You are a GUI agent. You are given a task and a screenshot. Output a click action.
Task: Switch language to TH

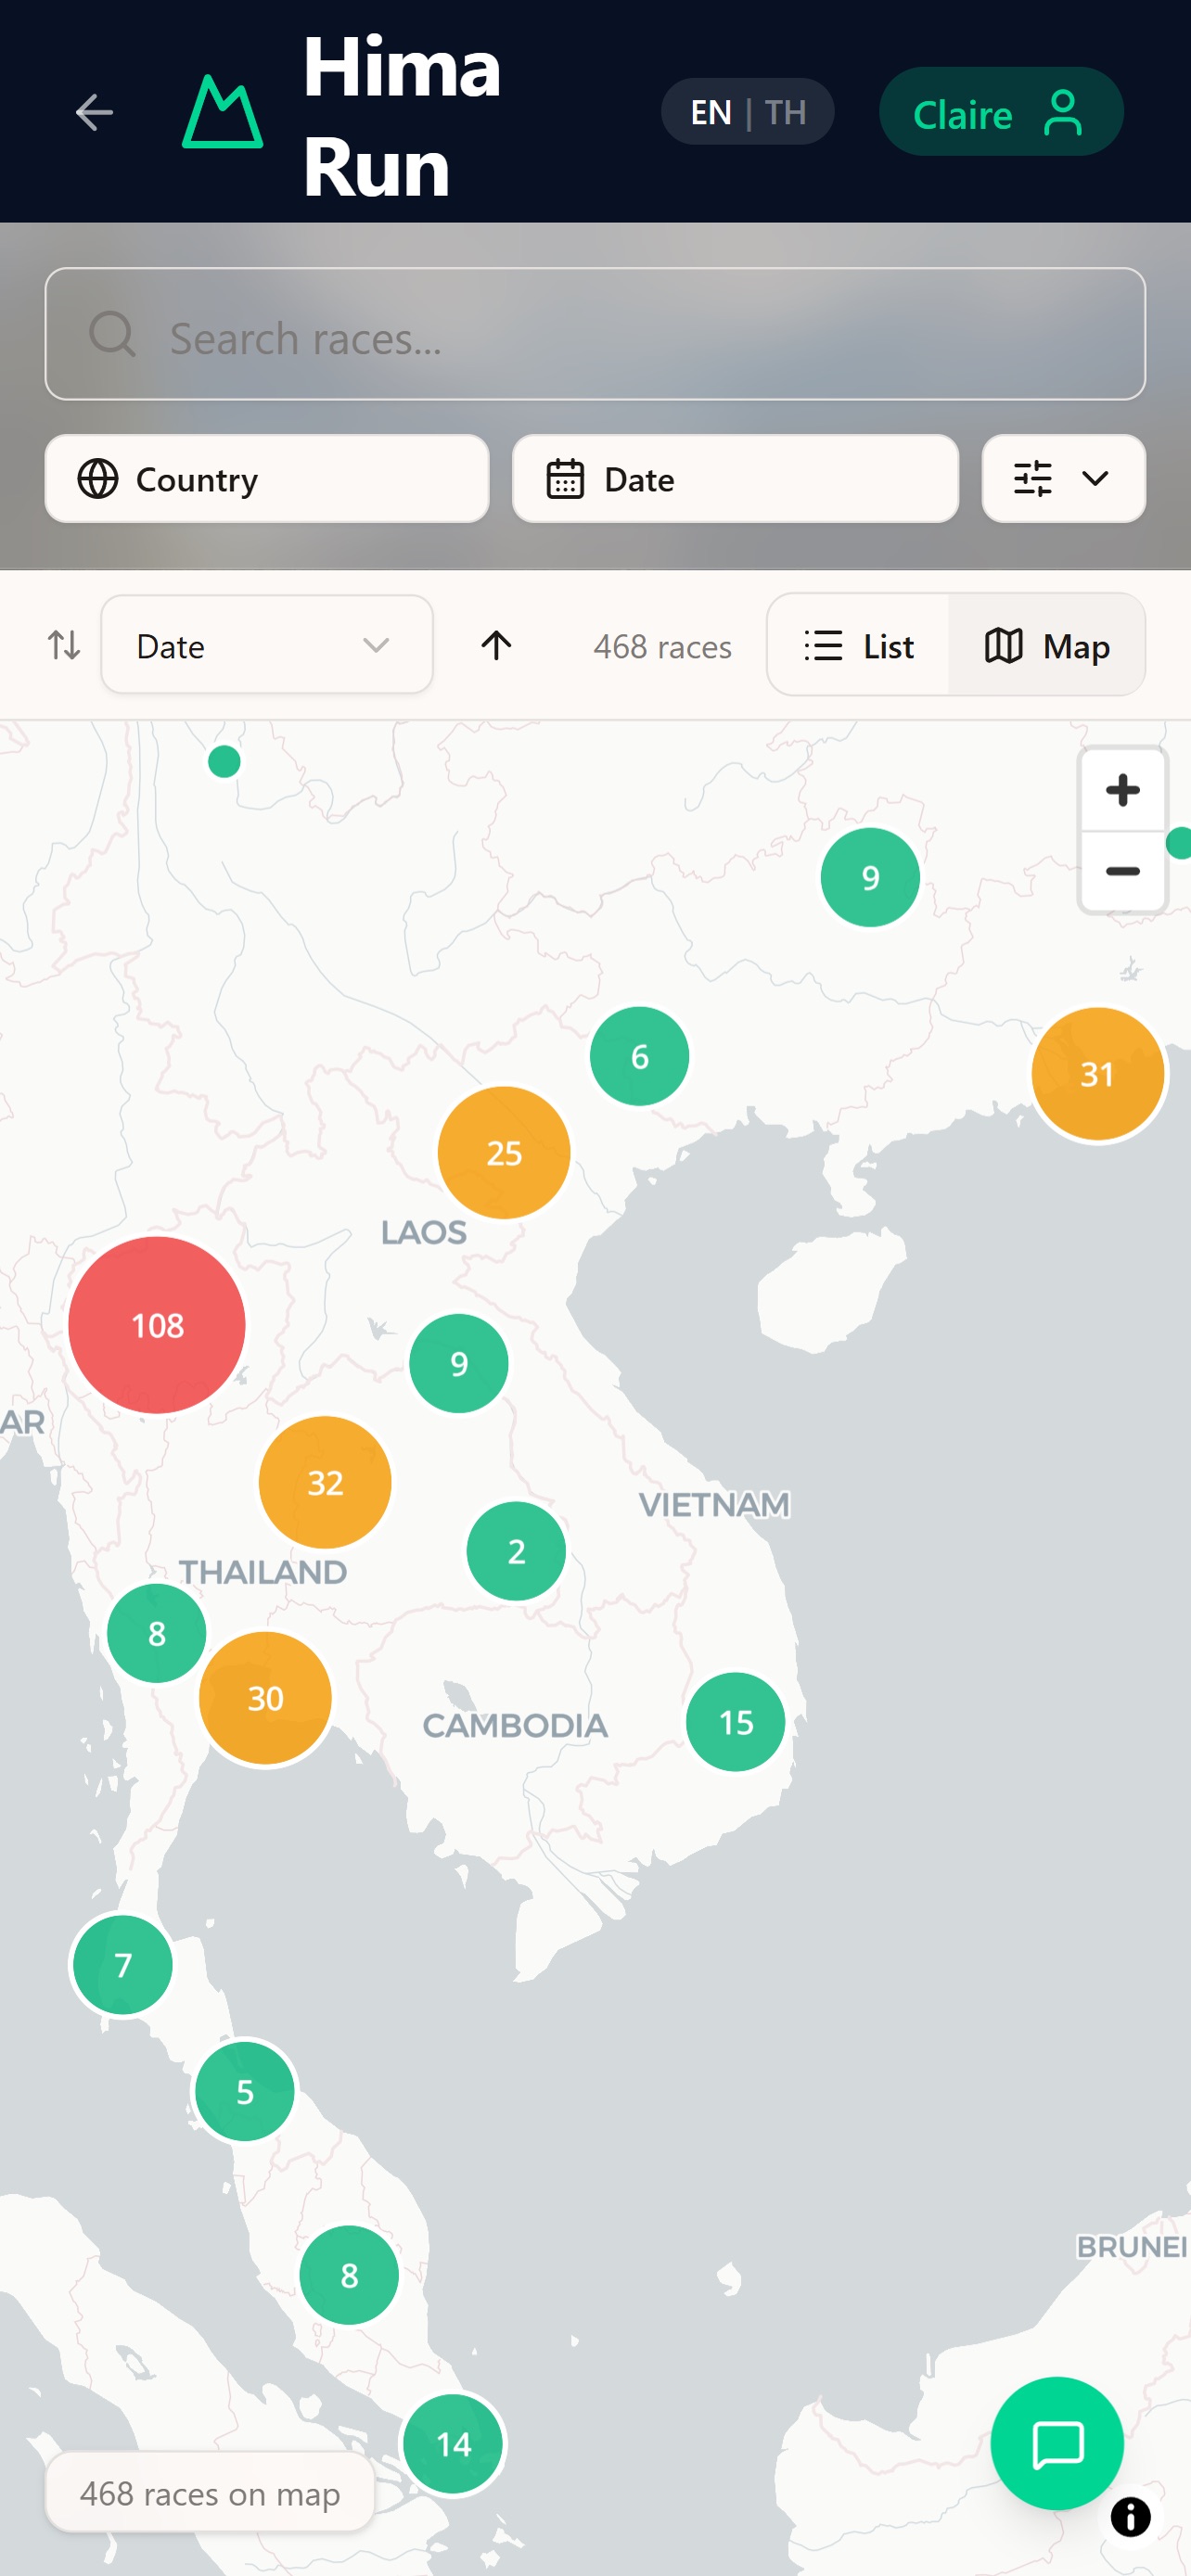point(786,112)
